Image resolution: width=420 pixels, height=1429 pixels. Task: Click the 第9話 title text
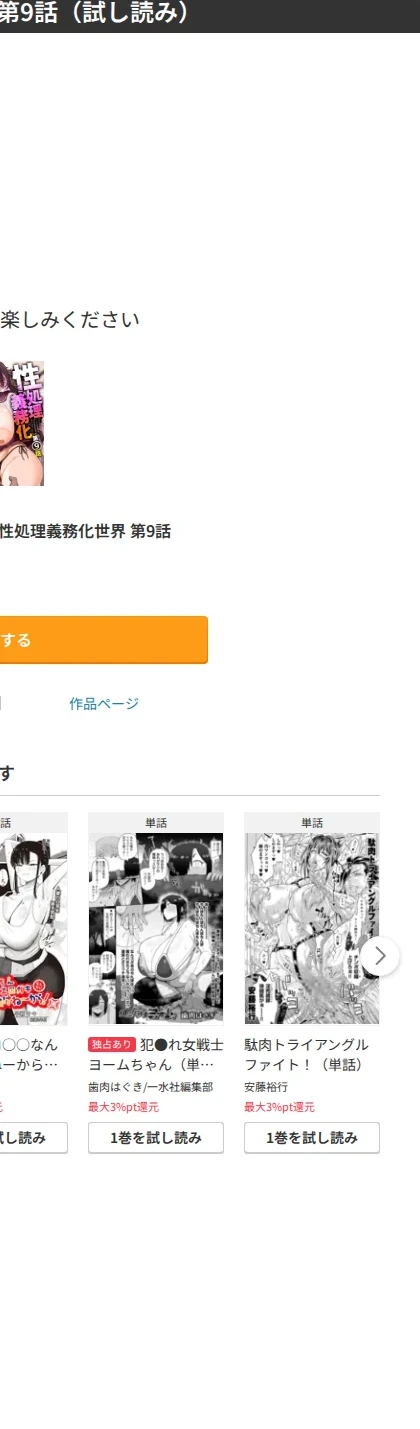(x=85, y=532)
